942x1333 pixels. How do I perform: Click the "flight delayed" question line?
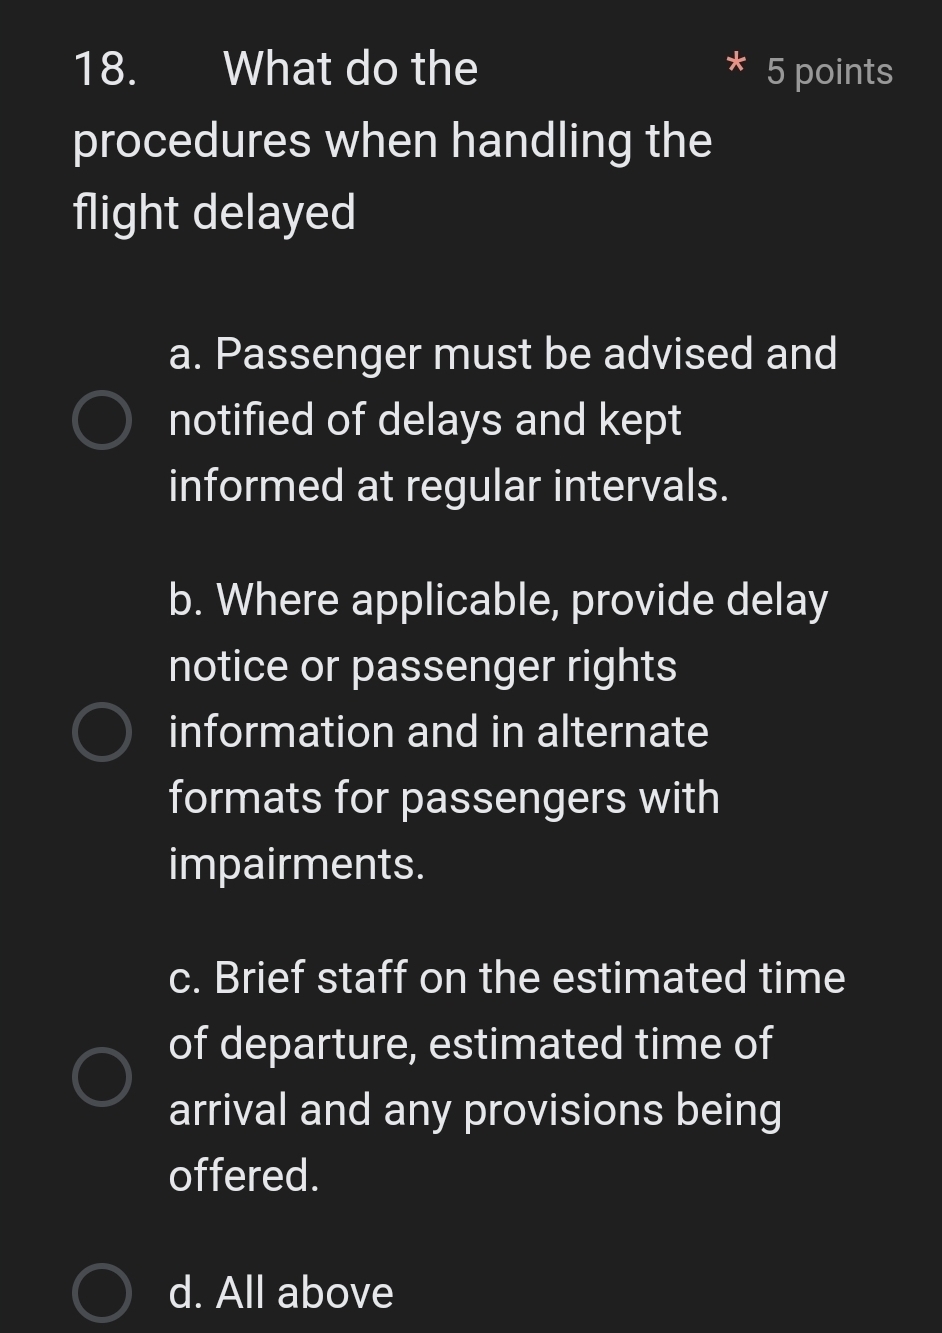214,213
